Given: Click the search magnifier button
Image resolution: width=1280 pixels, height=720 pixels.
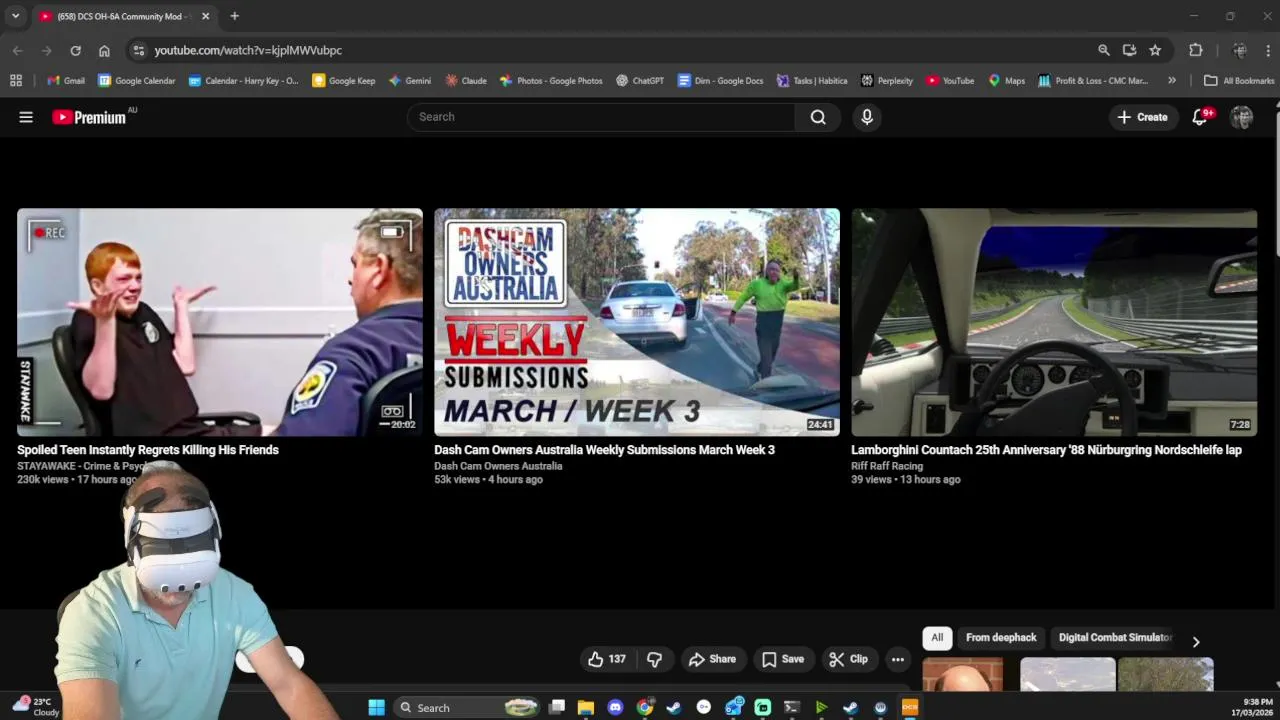Looking at the screenshot, I should tap(818, 117).
